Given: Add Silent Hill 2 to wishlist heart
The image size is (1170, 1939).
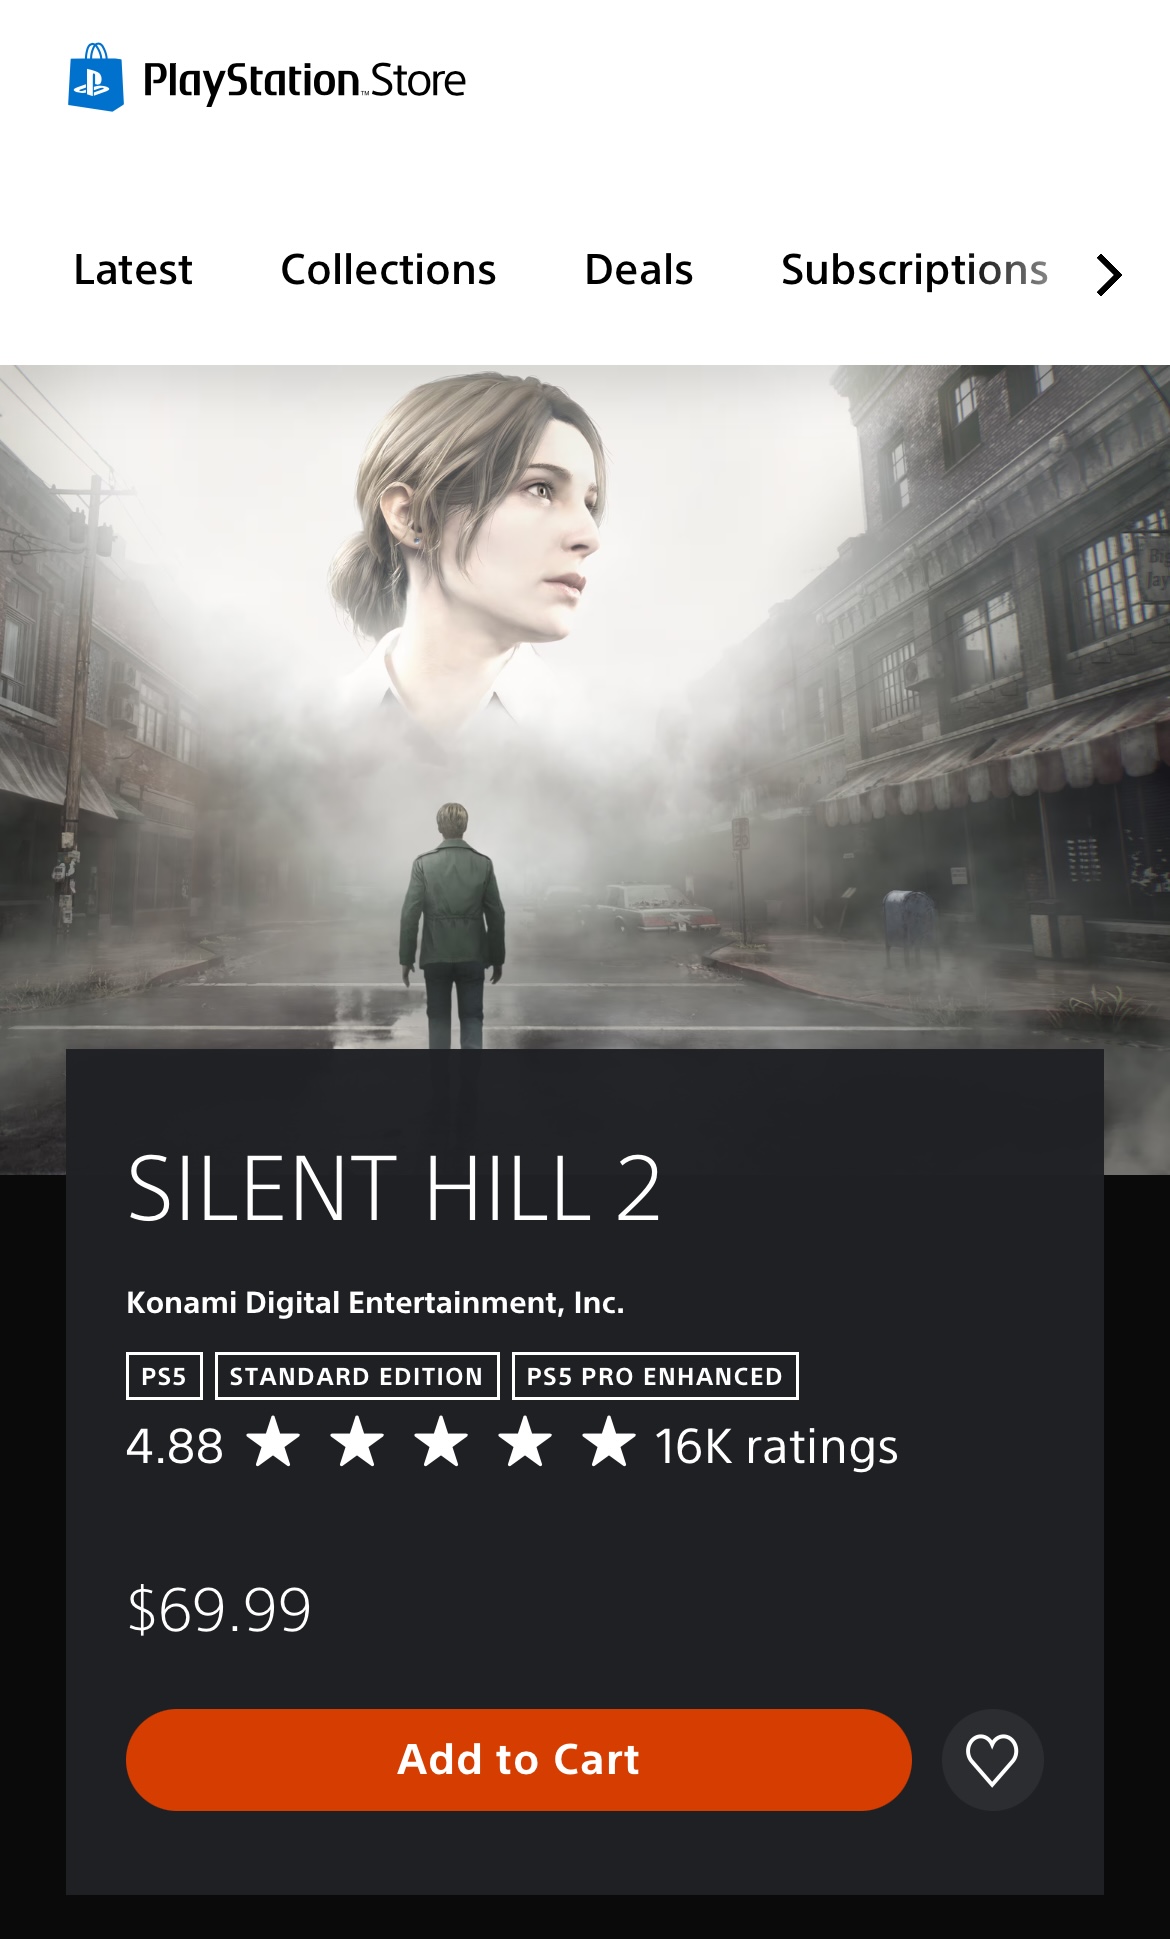Looking at the screenshot, I should pos(992,1760).
